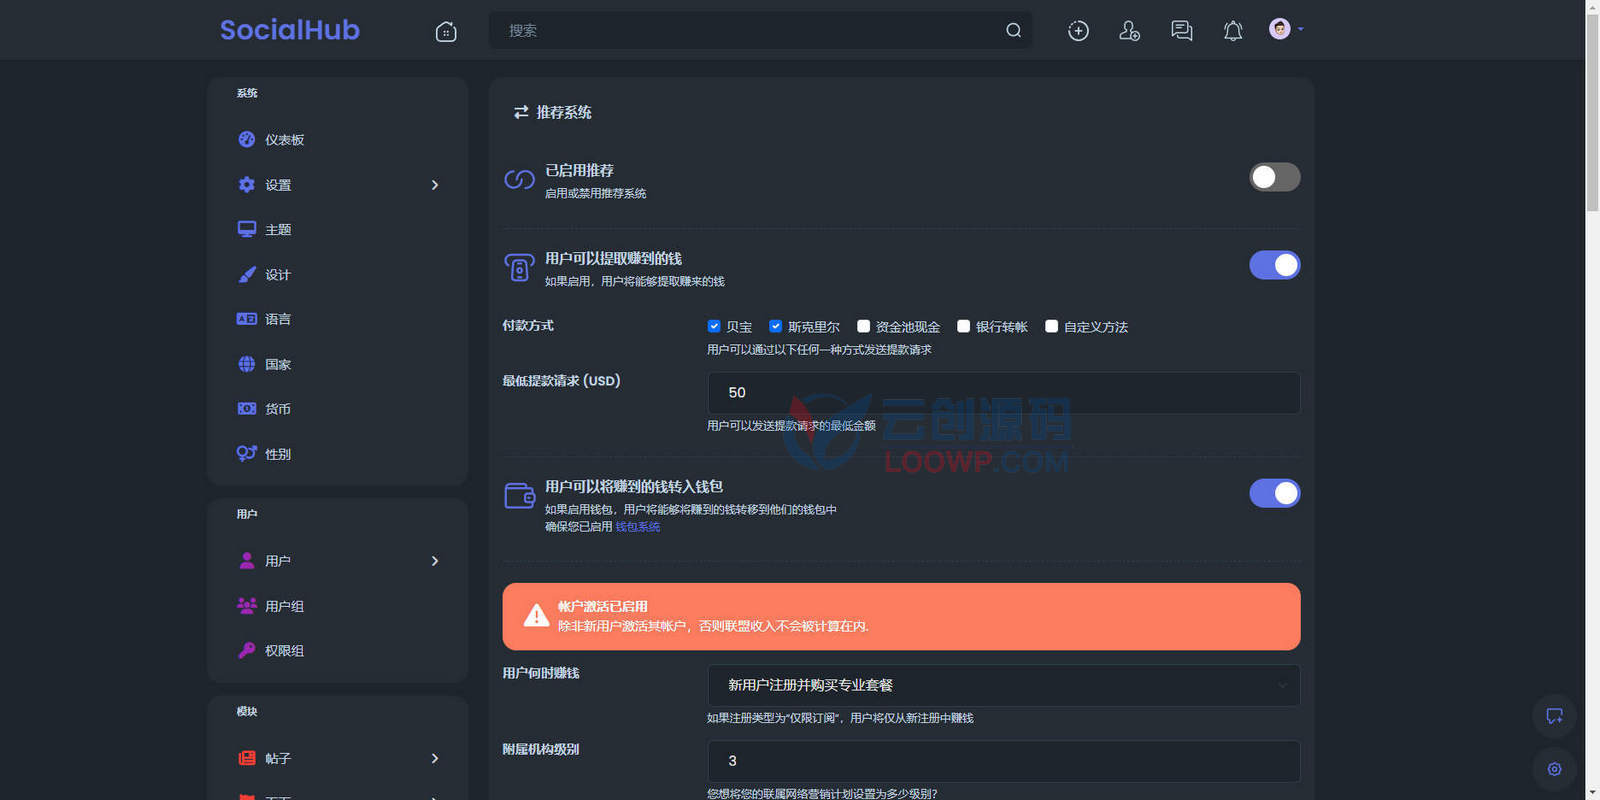The width and height of the screenshot is (1600, 800).
Task: Open the user avatar menu
Action: (1286, 29)
